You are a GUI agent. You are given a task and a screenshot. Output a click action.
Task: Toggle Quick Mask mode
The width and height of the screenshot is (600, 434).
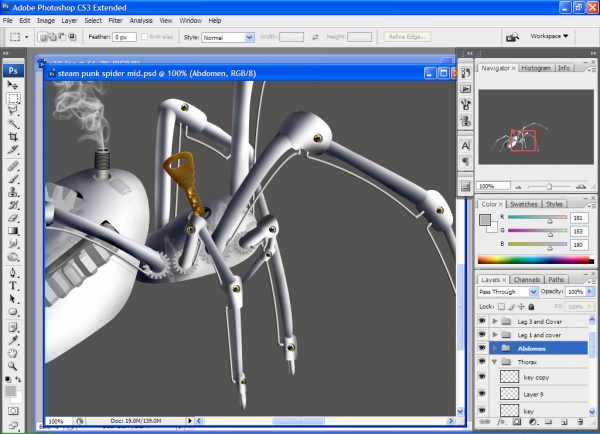click(13, 411)
